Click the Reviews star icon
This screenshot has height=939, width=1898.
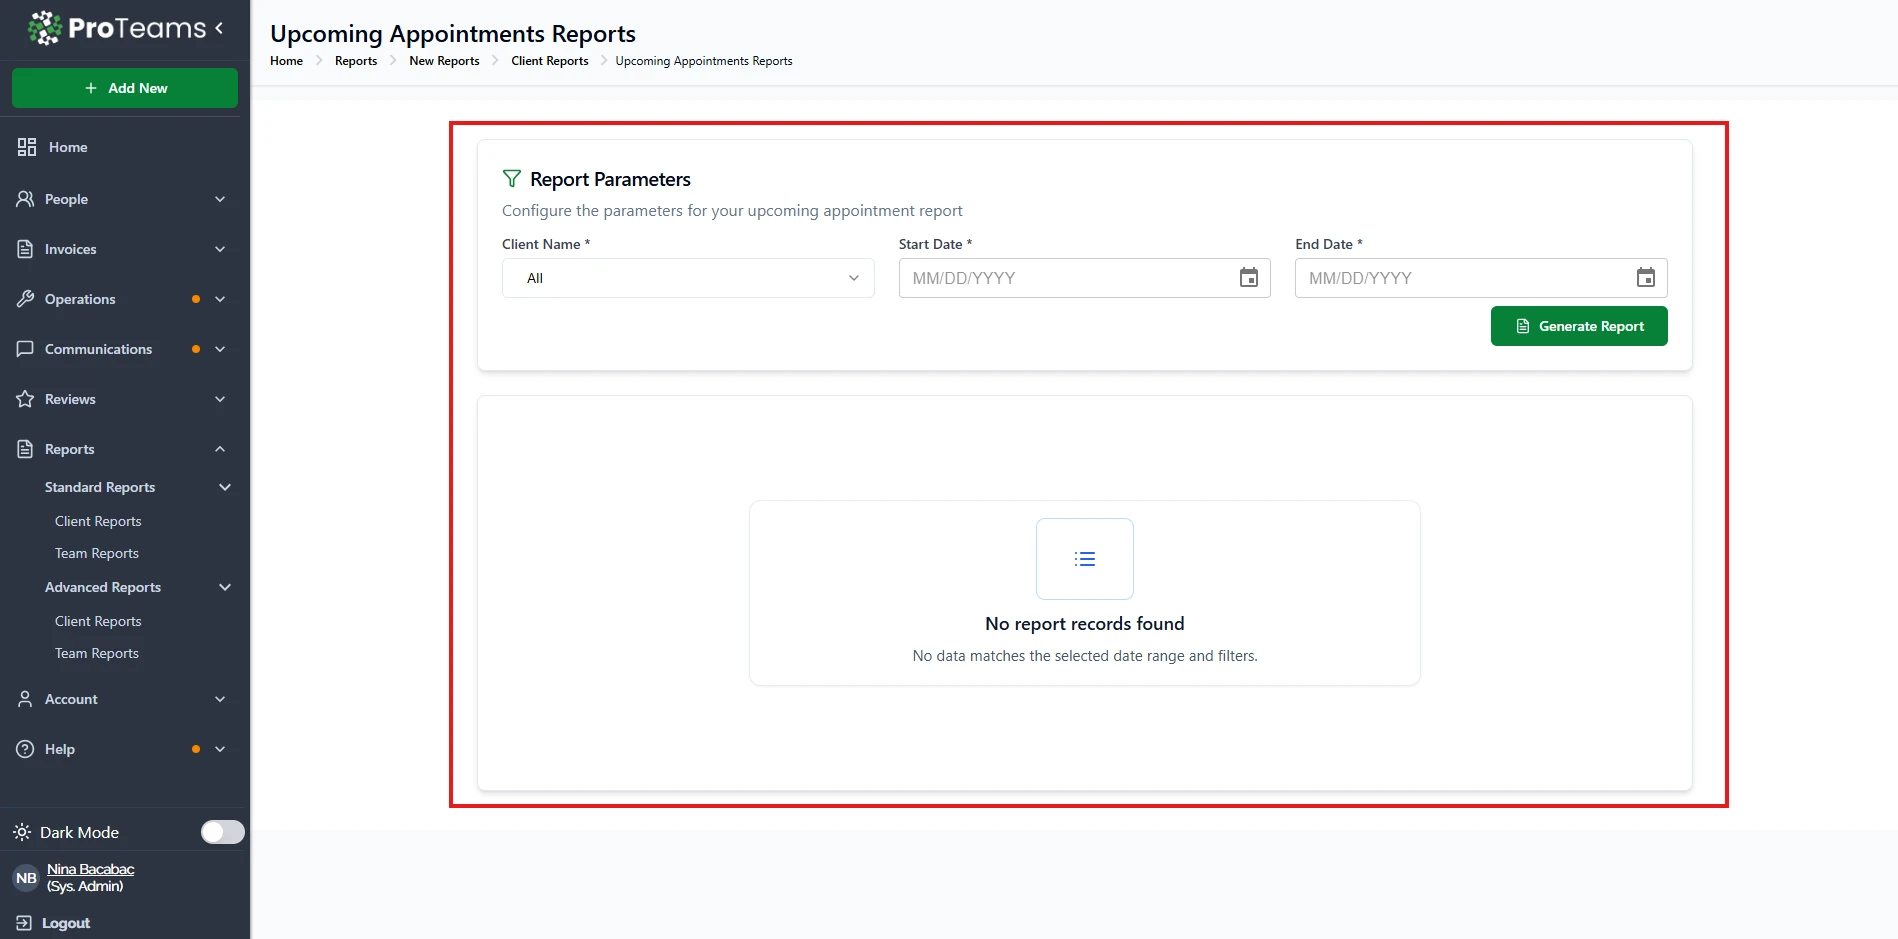(x=26, y=399)
